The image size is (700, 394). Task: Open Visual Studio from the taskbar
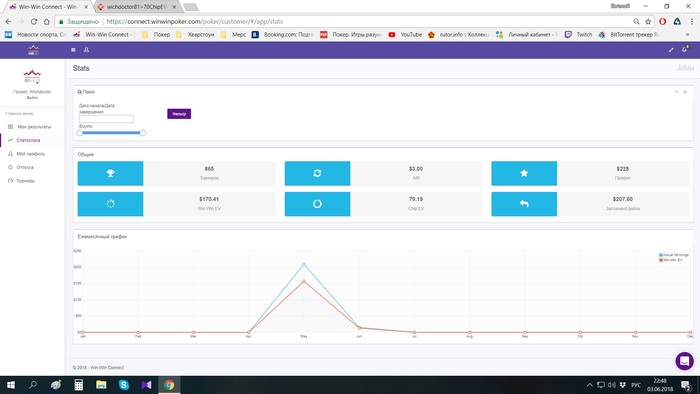[x=146, y=385]
